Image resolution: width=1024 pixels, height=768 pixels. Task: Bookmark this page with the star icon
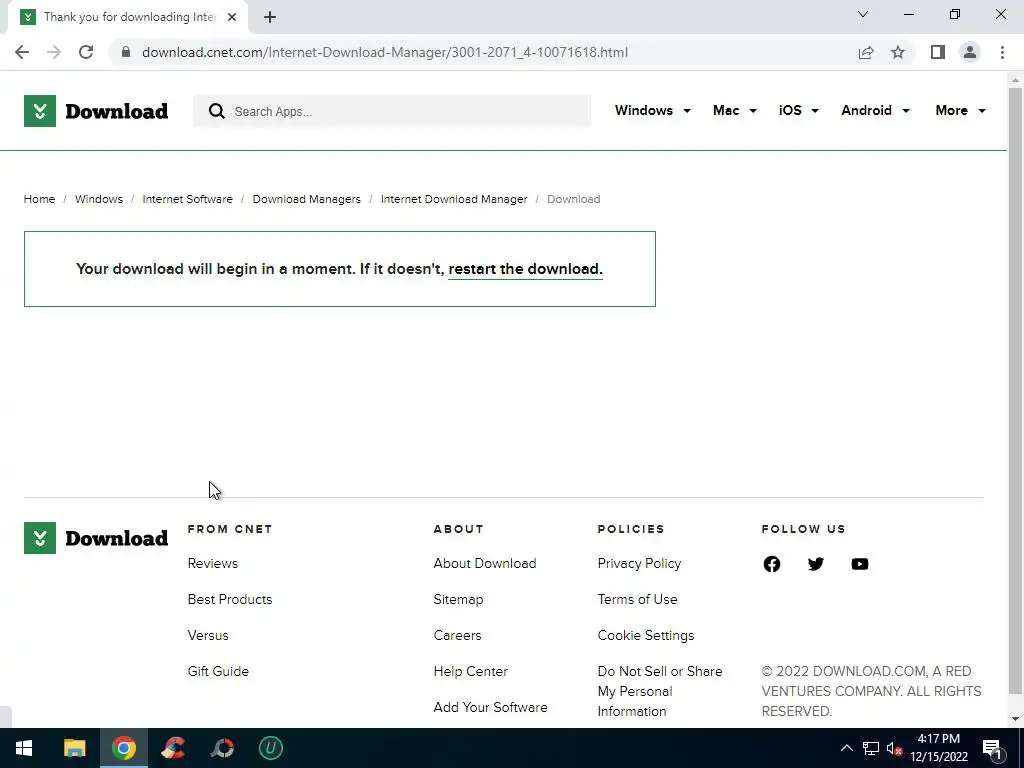coord(898,52)
